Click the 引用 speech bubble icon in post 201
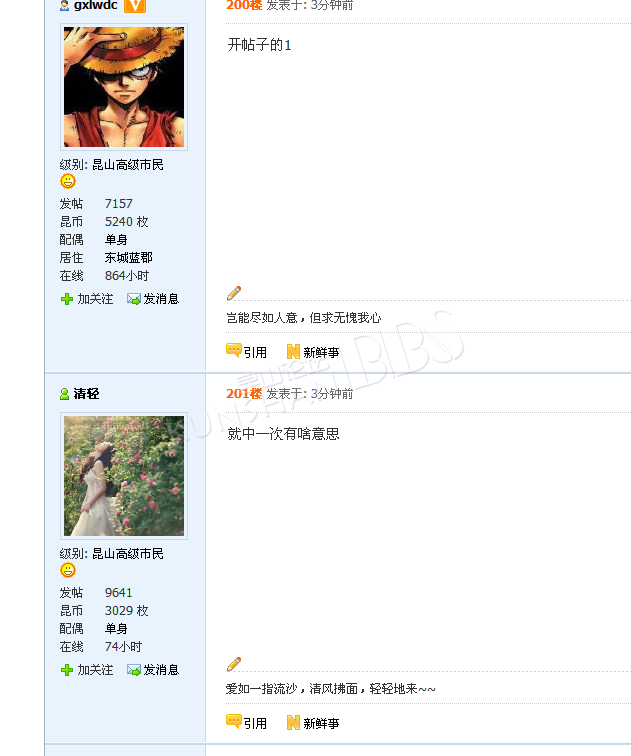 (234, 722)
